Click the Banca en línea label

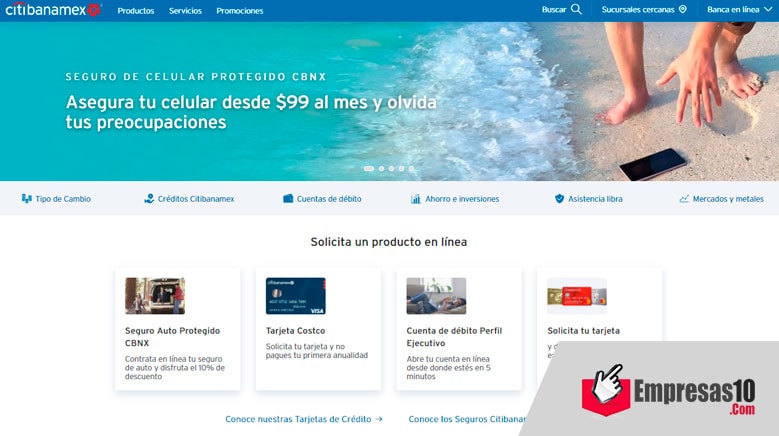point(733,9)
